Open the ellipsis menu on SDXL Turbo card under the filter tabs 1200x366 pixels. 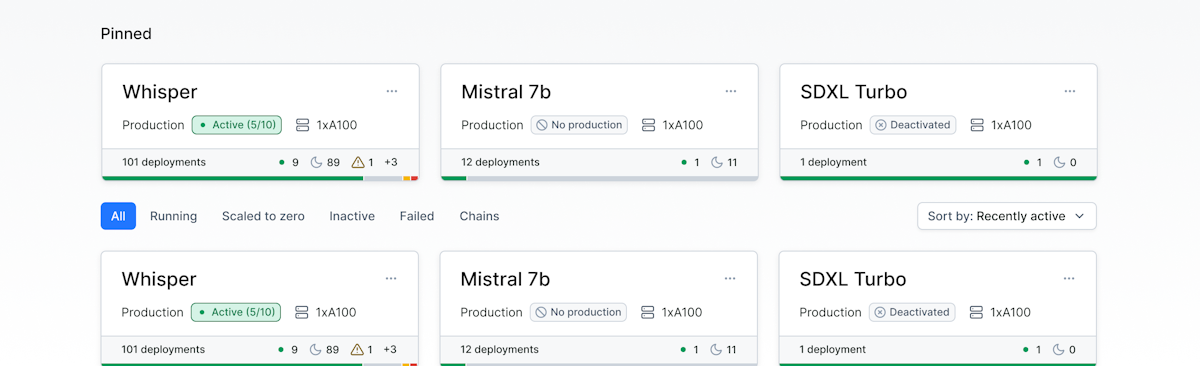[x=1069, y=278]
